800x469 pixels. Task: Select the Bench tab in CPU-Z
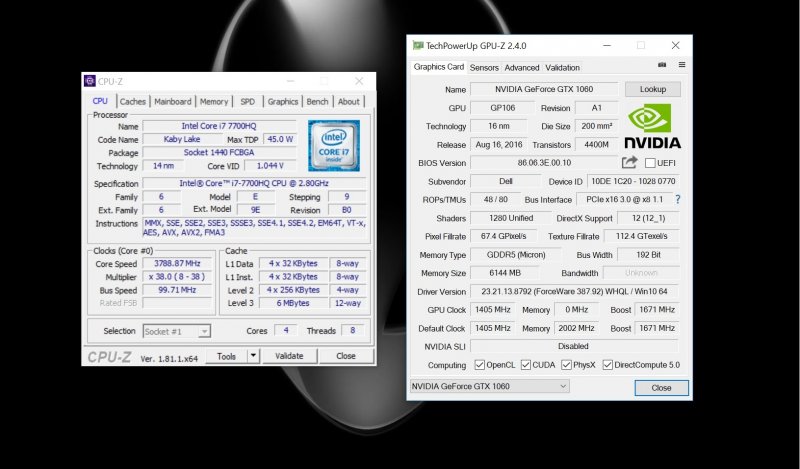coord(317,102)
